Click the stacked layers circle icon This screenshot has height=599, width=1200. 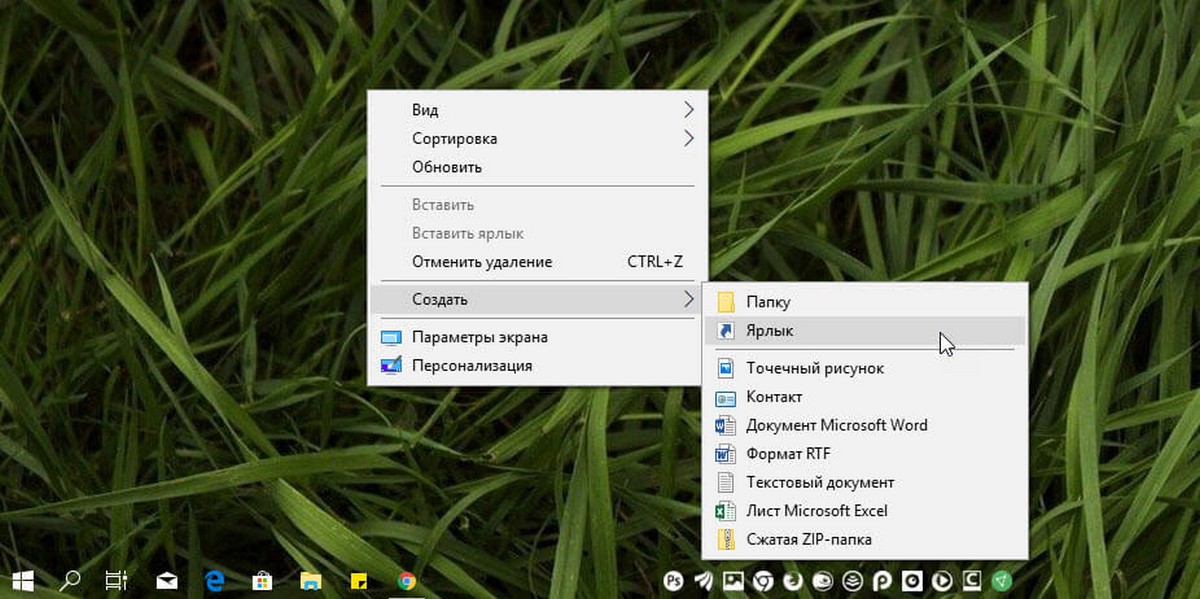point(852,580)
